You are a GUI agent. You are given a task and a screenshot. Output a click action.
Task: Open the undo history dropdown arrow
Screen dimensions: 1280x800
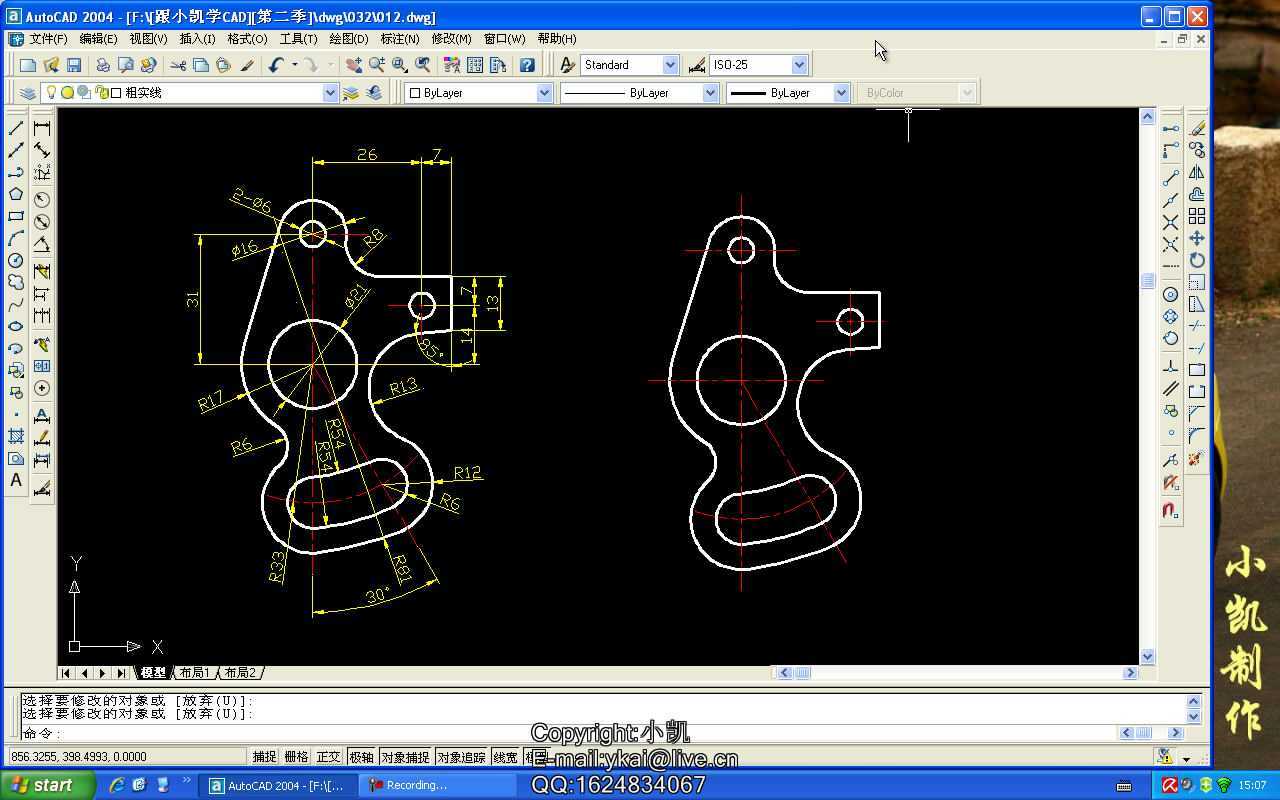(294, 65)
